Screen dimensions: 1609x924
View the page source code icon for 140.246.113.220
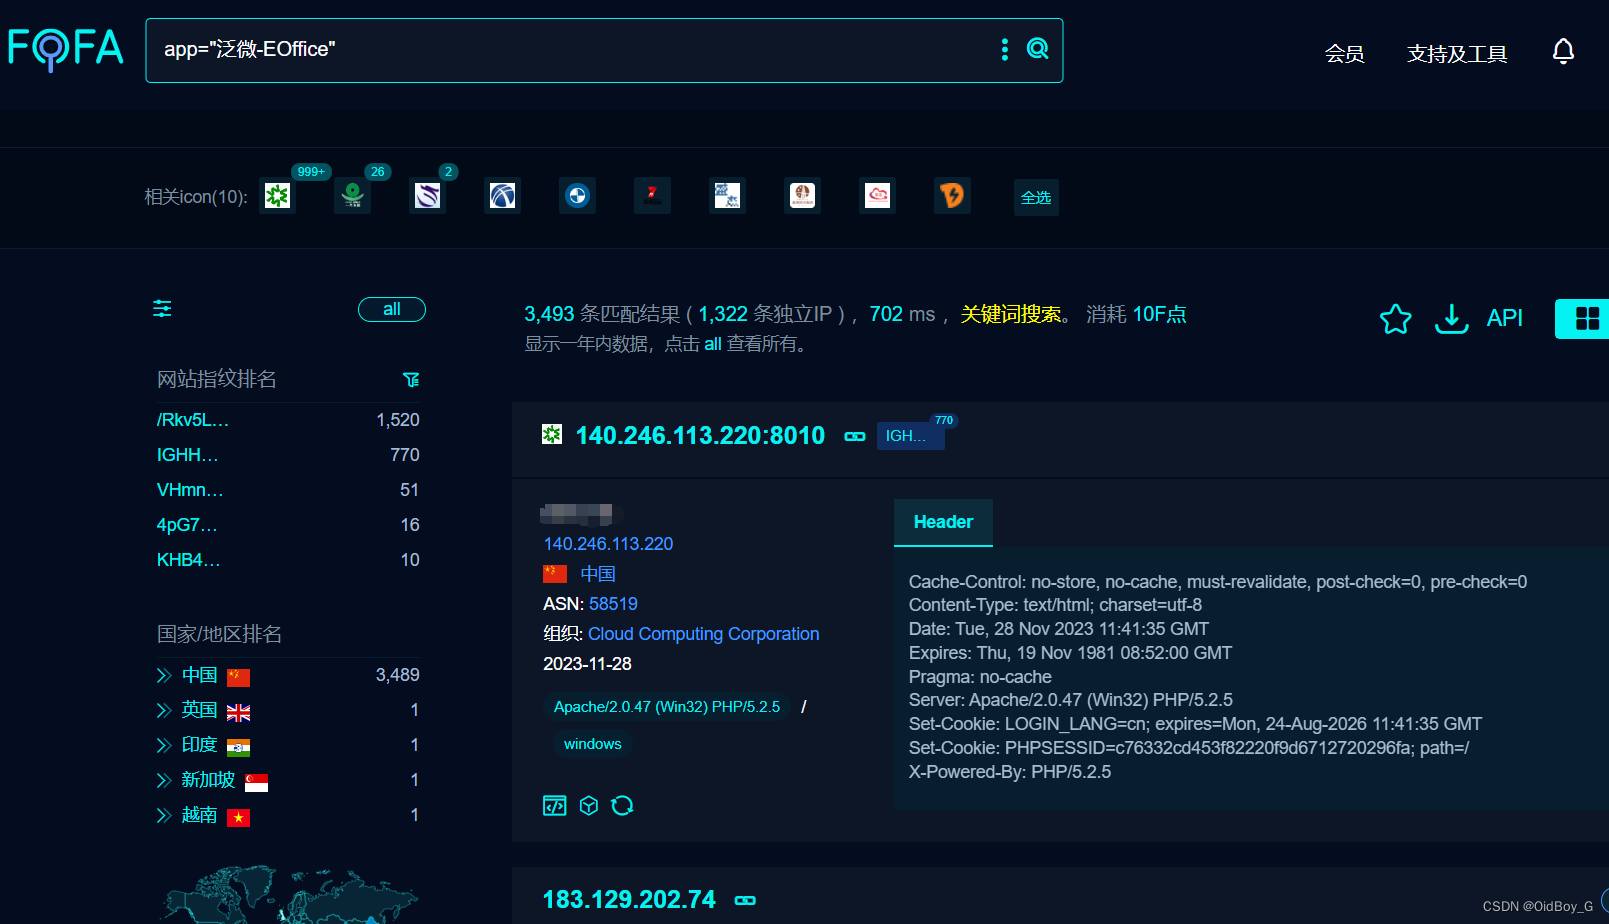(554, 805)
